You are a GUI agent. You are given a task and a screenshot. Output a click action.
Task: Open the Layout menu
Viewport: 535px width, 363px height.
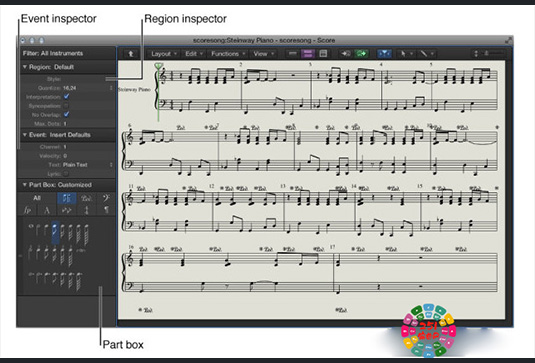[x=164, y=54]
